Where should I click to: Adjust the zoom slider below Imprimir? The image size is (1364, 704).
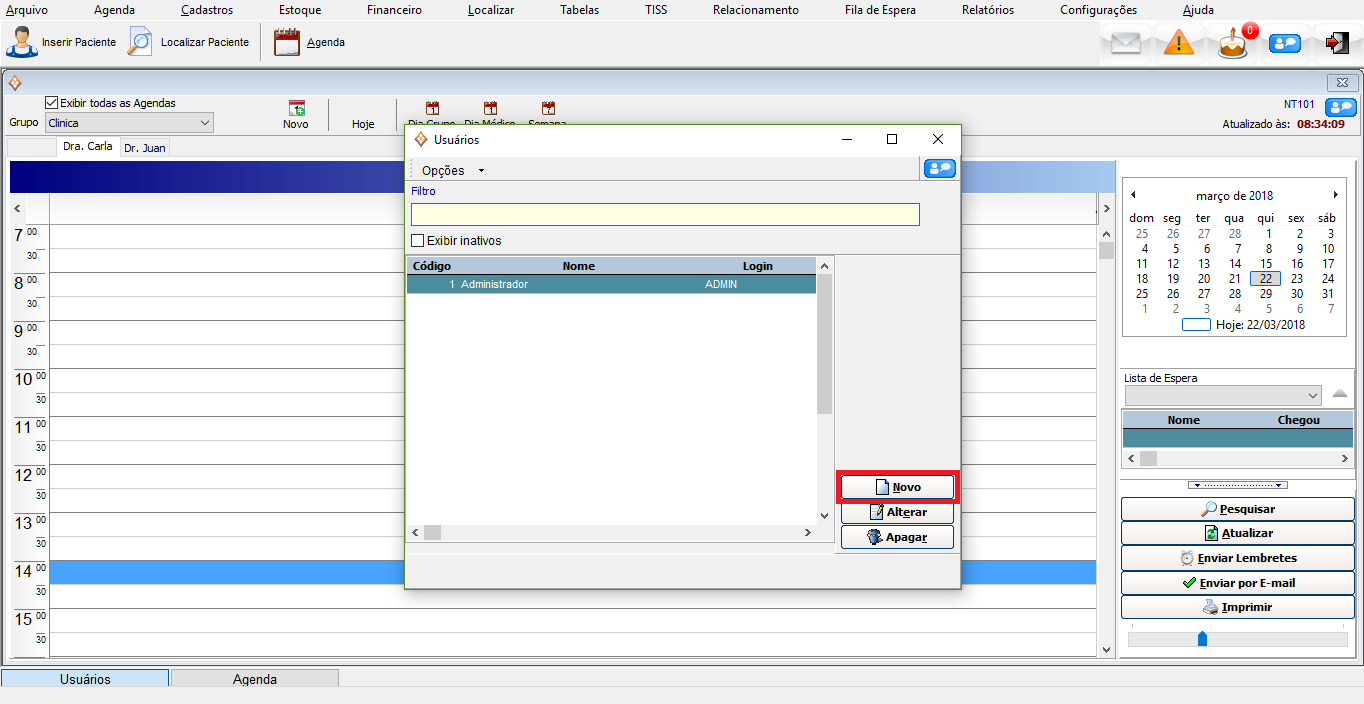pos(1202,639)
